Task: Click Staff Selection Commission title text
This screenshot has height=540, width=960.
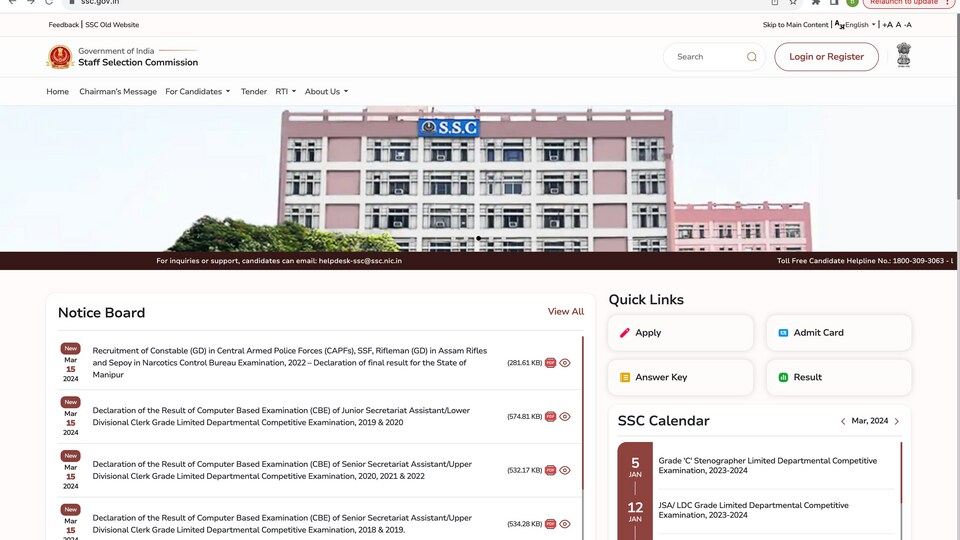Action: (138, 62)
